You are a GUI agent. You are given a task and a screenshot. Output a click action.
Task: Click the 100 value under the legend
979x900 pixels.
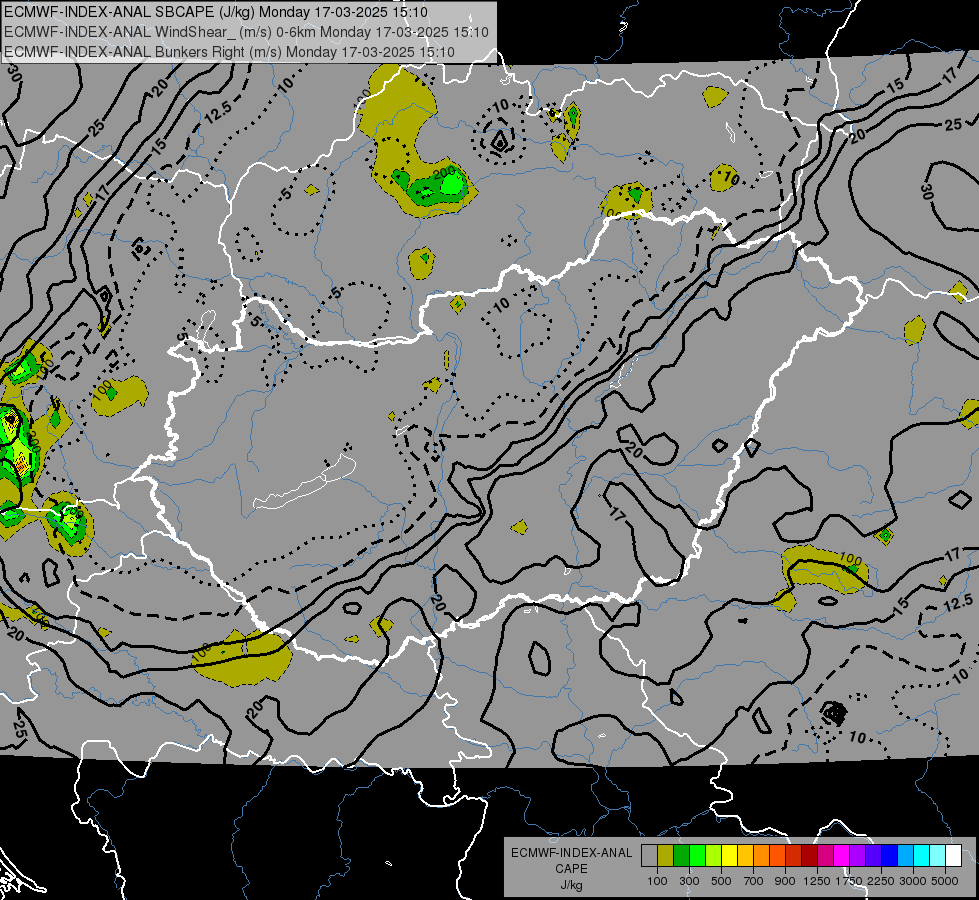click(x=657, y=881)
